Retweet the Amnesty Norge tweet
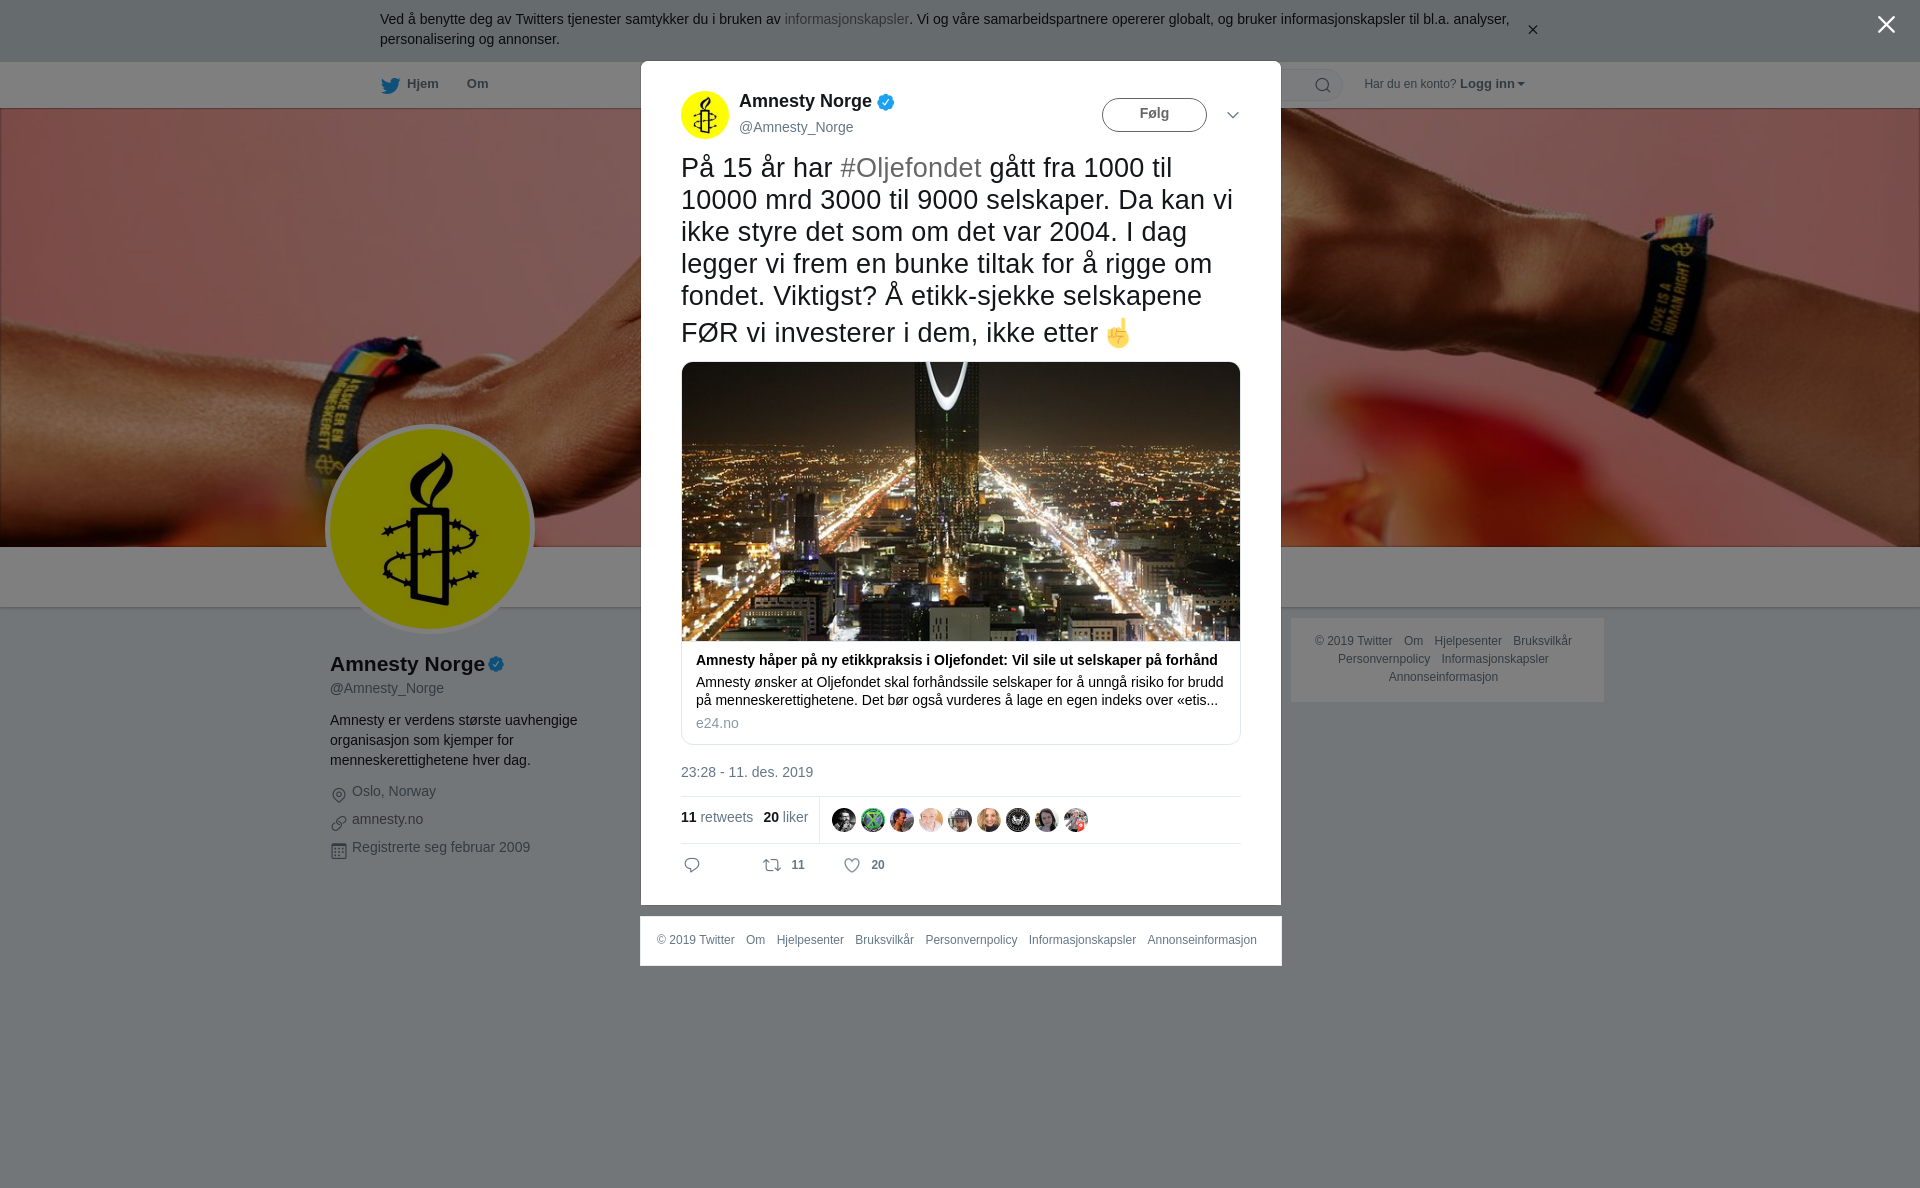 pos(772,865)
